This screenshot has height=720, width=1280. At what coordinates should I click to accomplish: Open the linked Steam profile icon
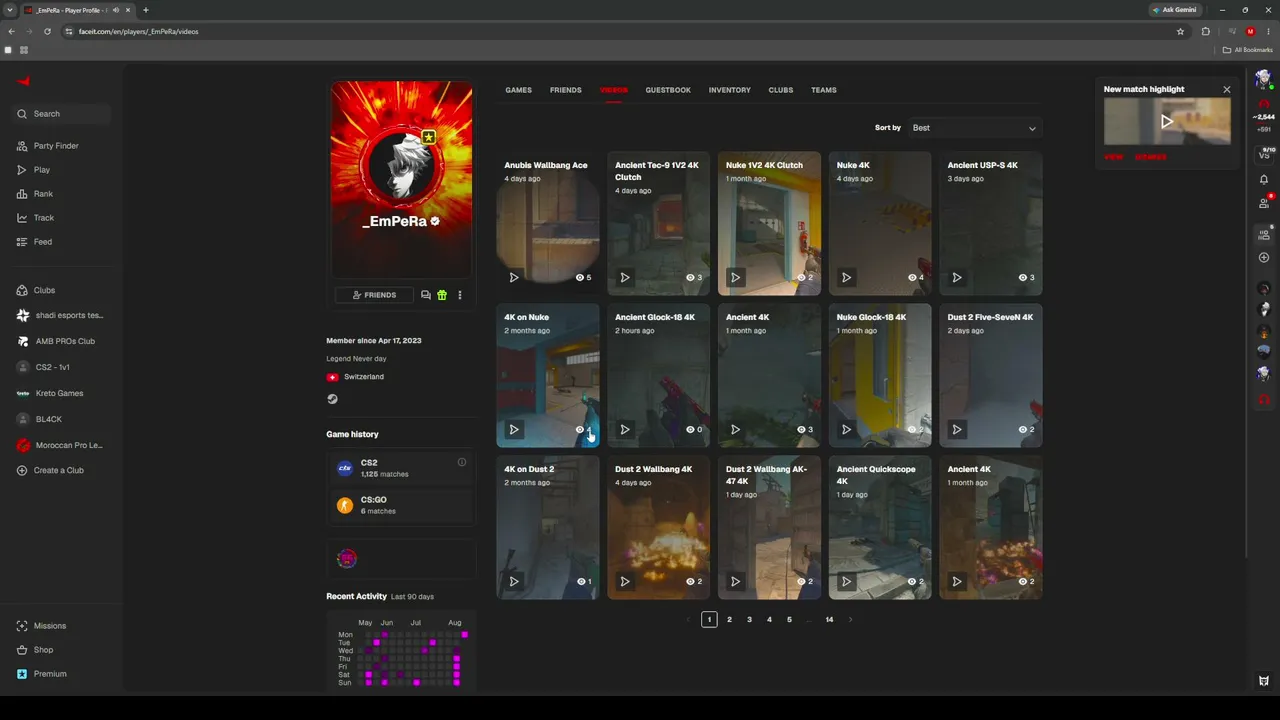(332, 399)
